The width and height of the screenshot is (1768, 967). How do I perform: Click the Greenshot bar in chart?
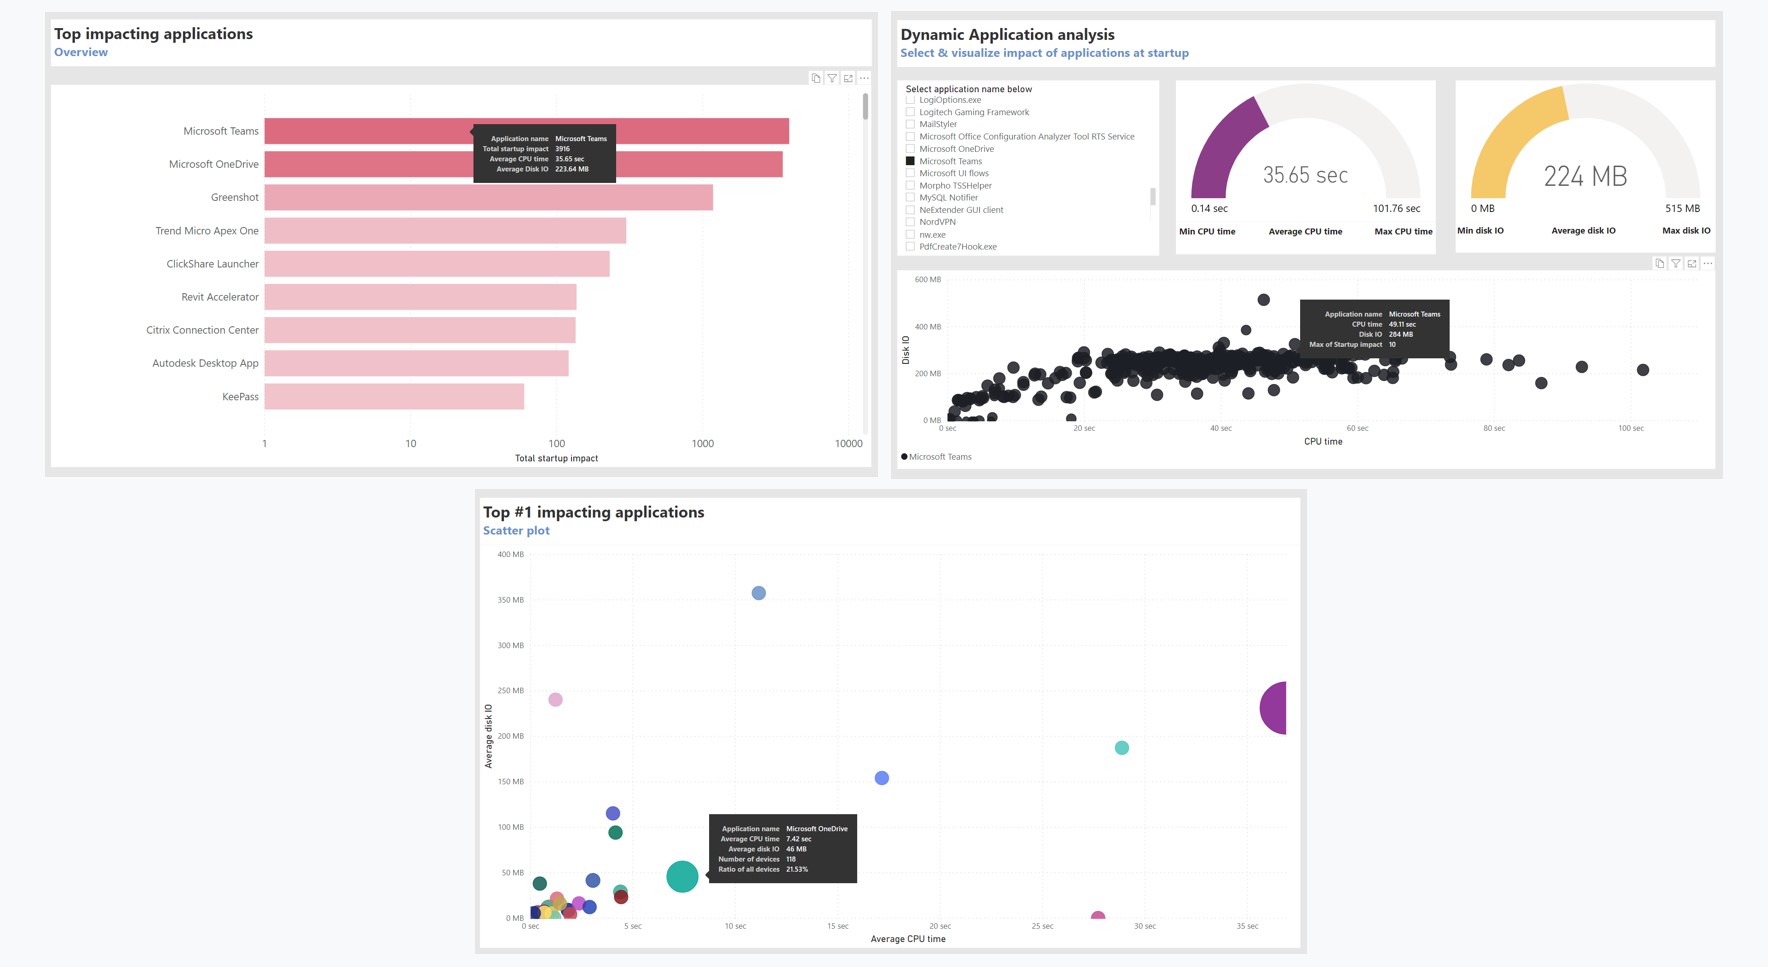488,197
